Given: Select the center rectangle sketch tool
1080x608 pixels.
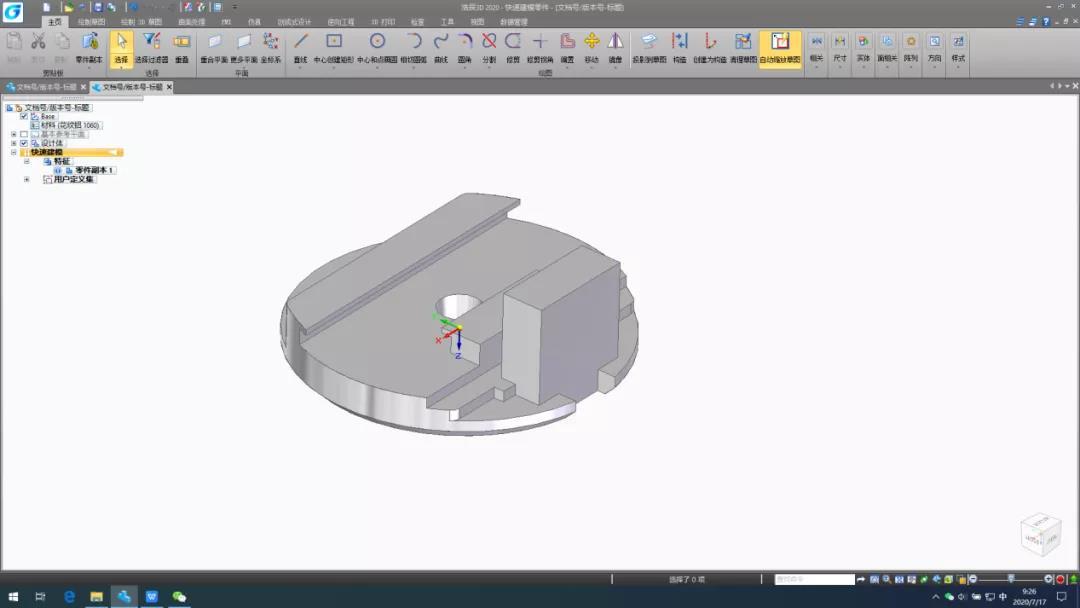Looking at the screenshot, I should [334, 48].
